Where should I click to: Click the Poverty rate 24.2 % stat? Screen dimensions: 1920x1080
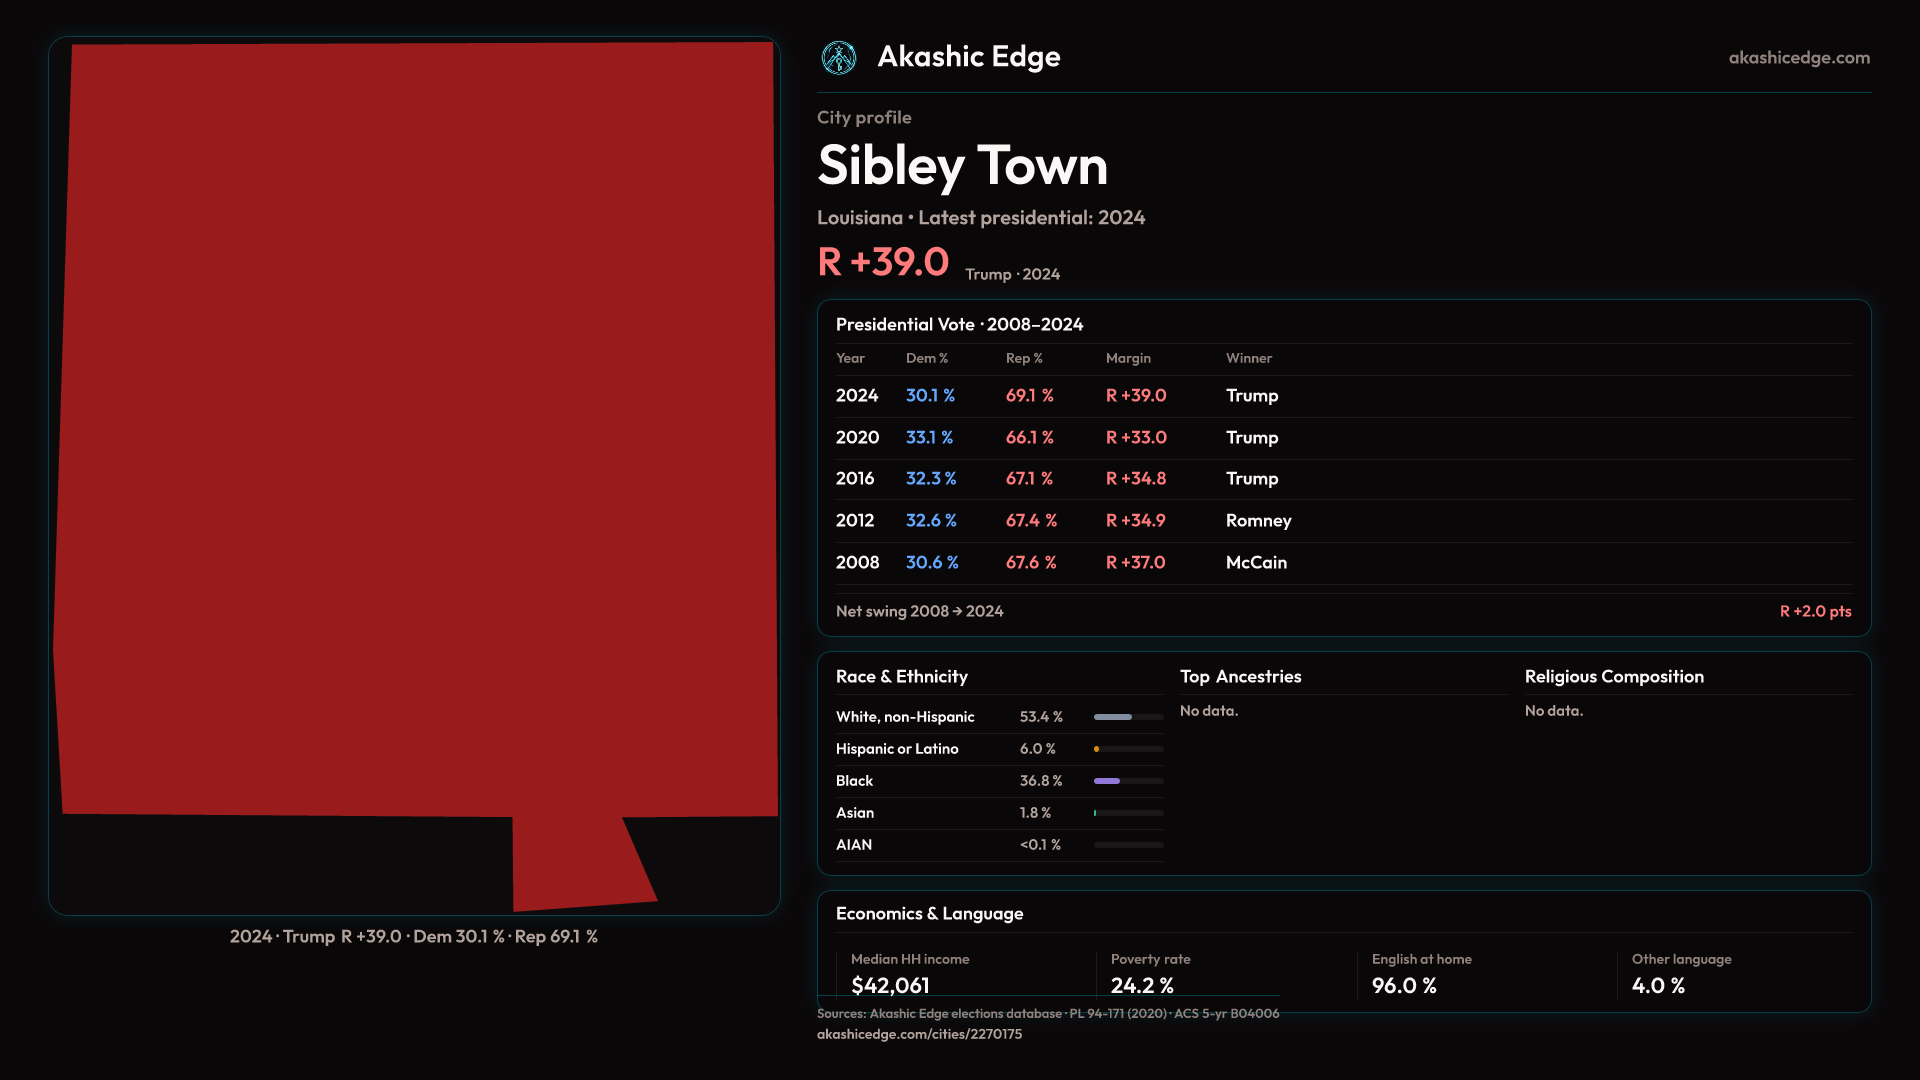[1142, 985]
